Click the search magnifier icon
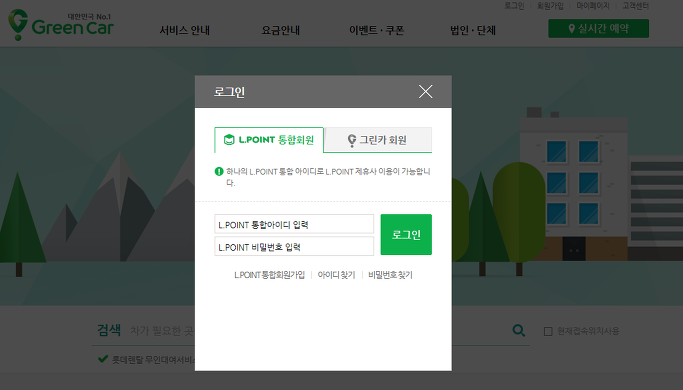Image resolution: width=683 pixels, height=390 pixels. [x=518, y=330]
